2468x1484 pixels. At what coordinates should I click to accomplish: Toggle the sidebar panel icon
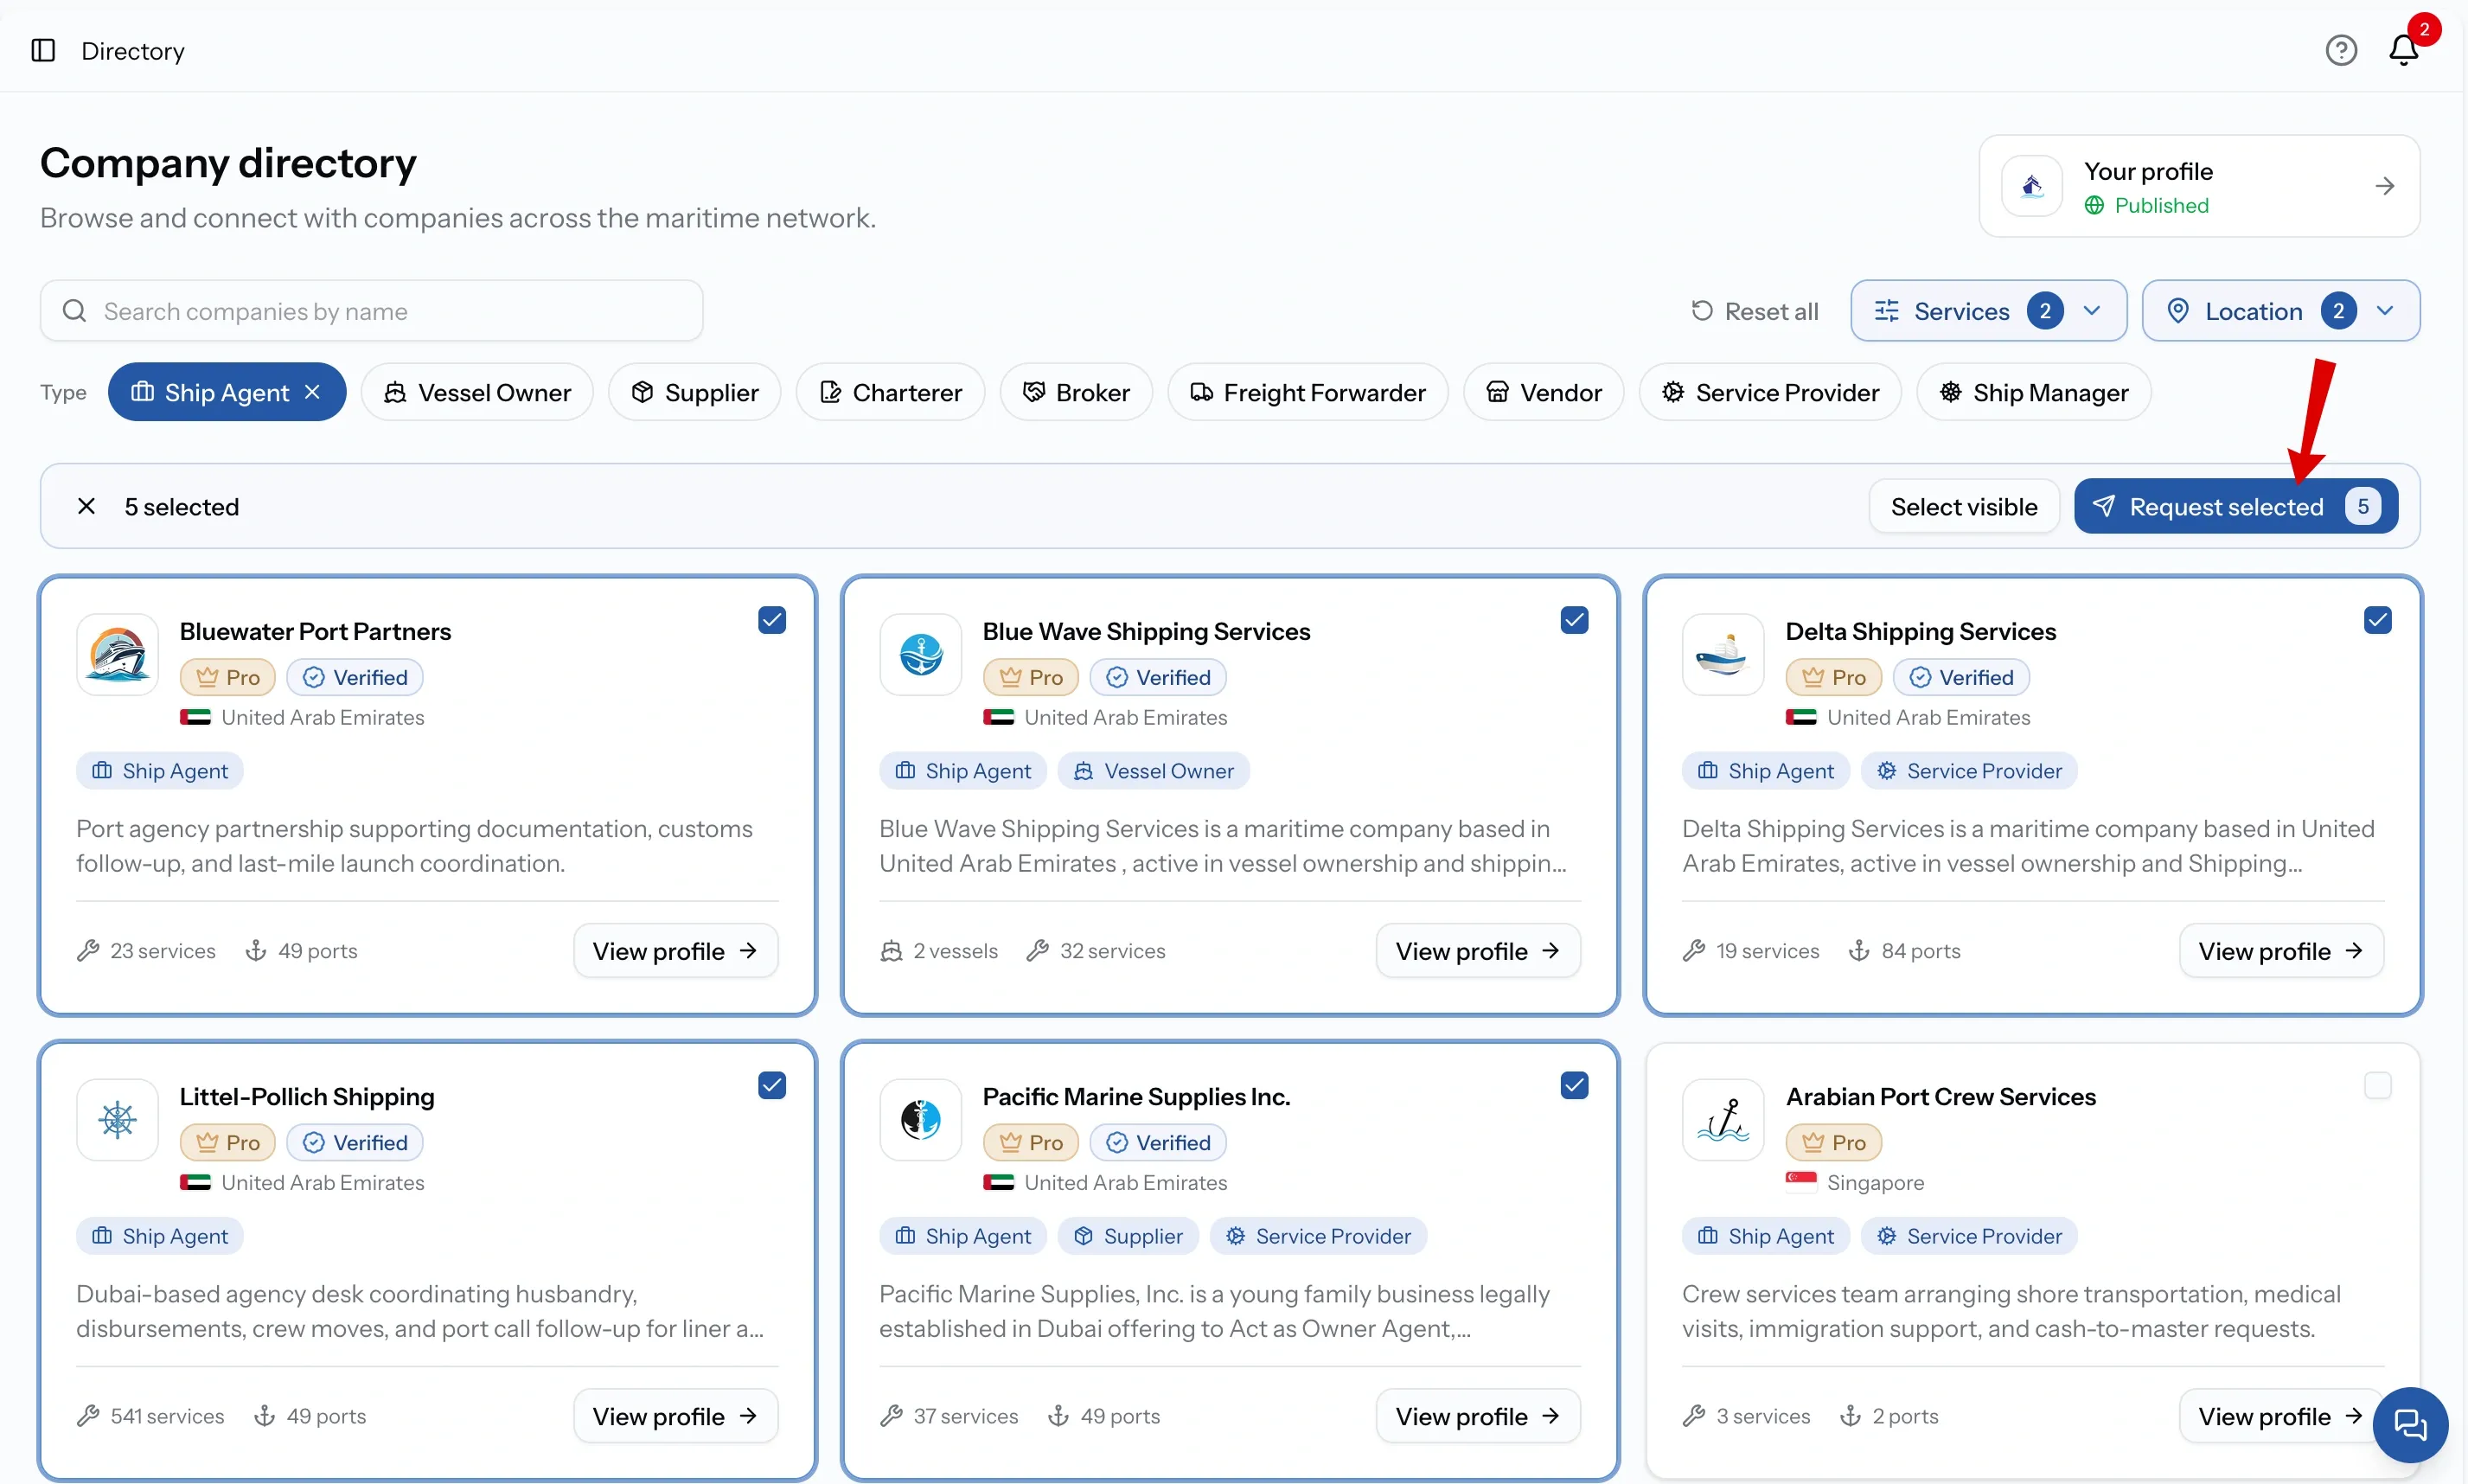coord(43,50)
